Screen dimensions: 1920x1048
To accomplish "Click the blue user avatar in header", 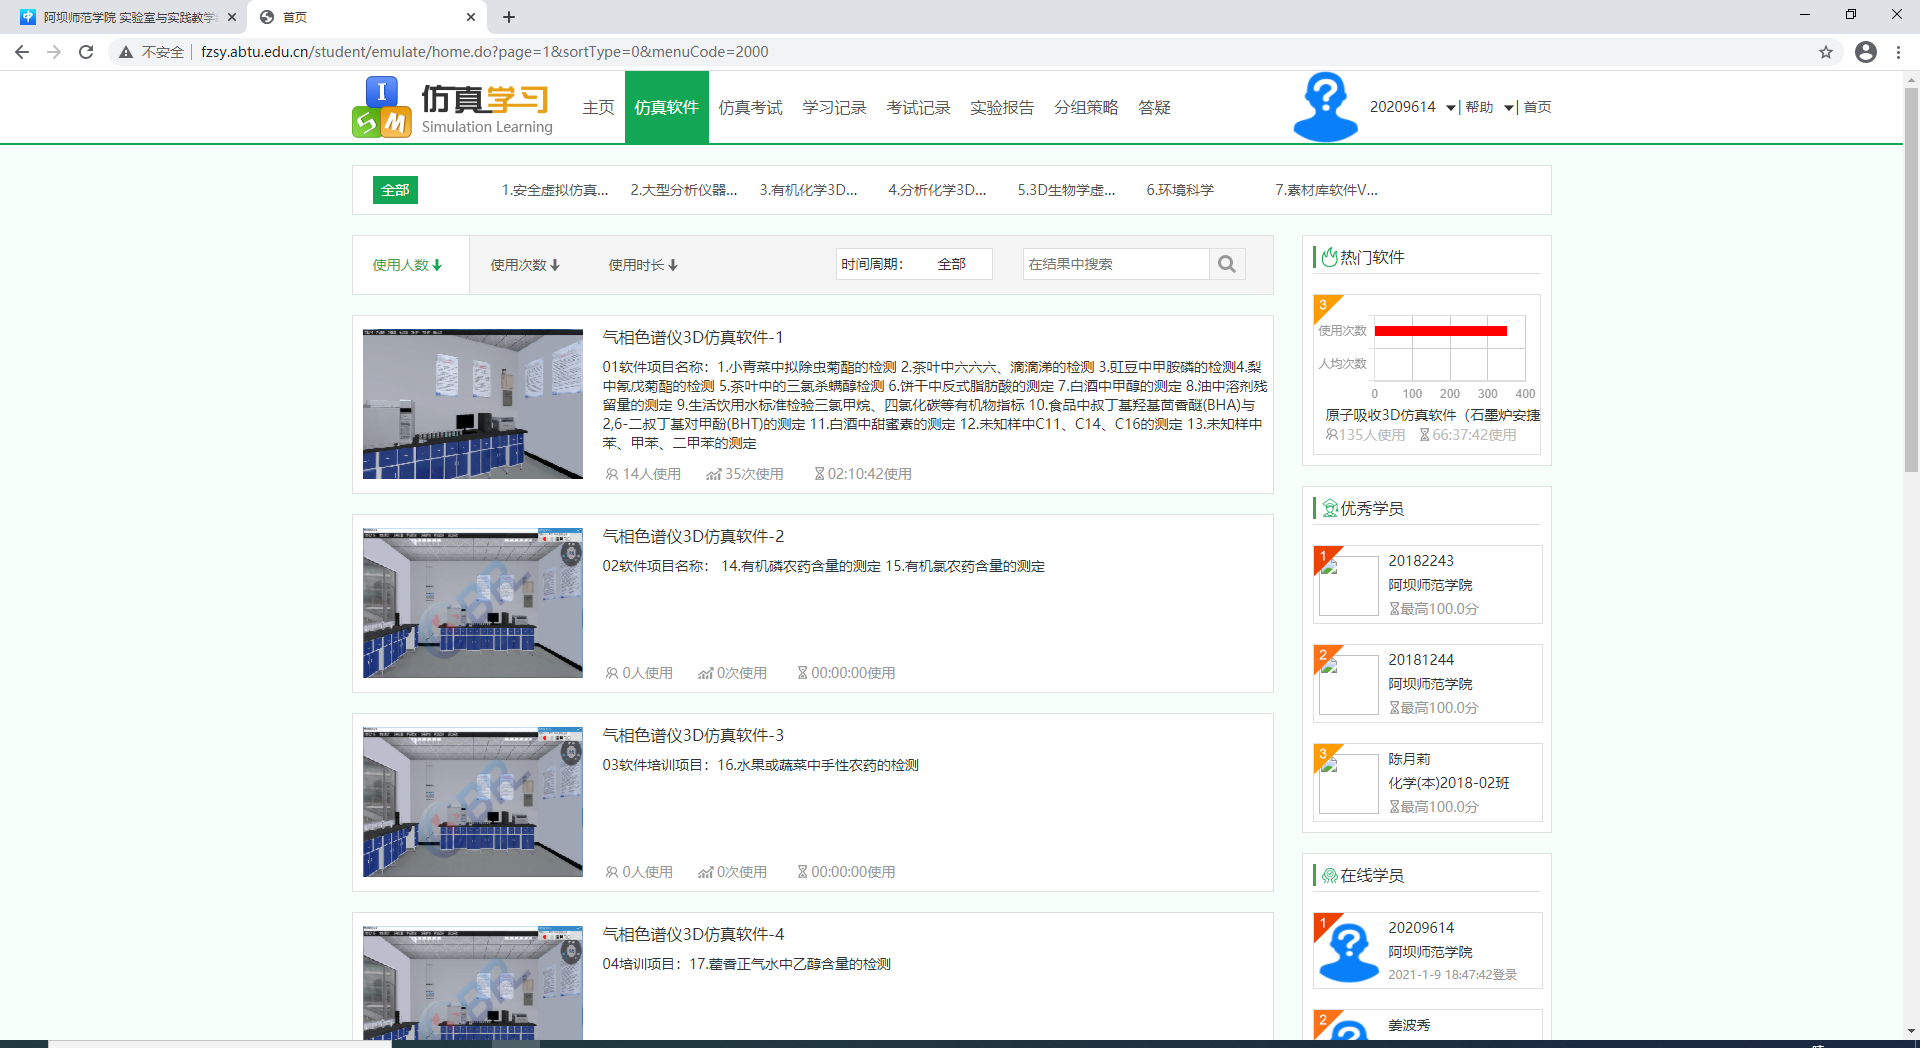I will coord(1325,107).
